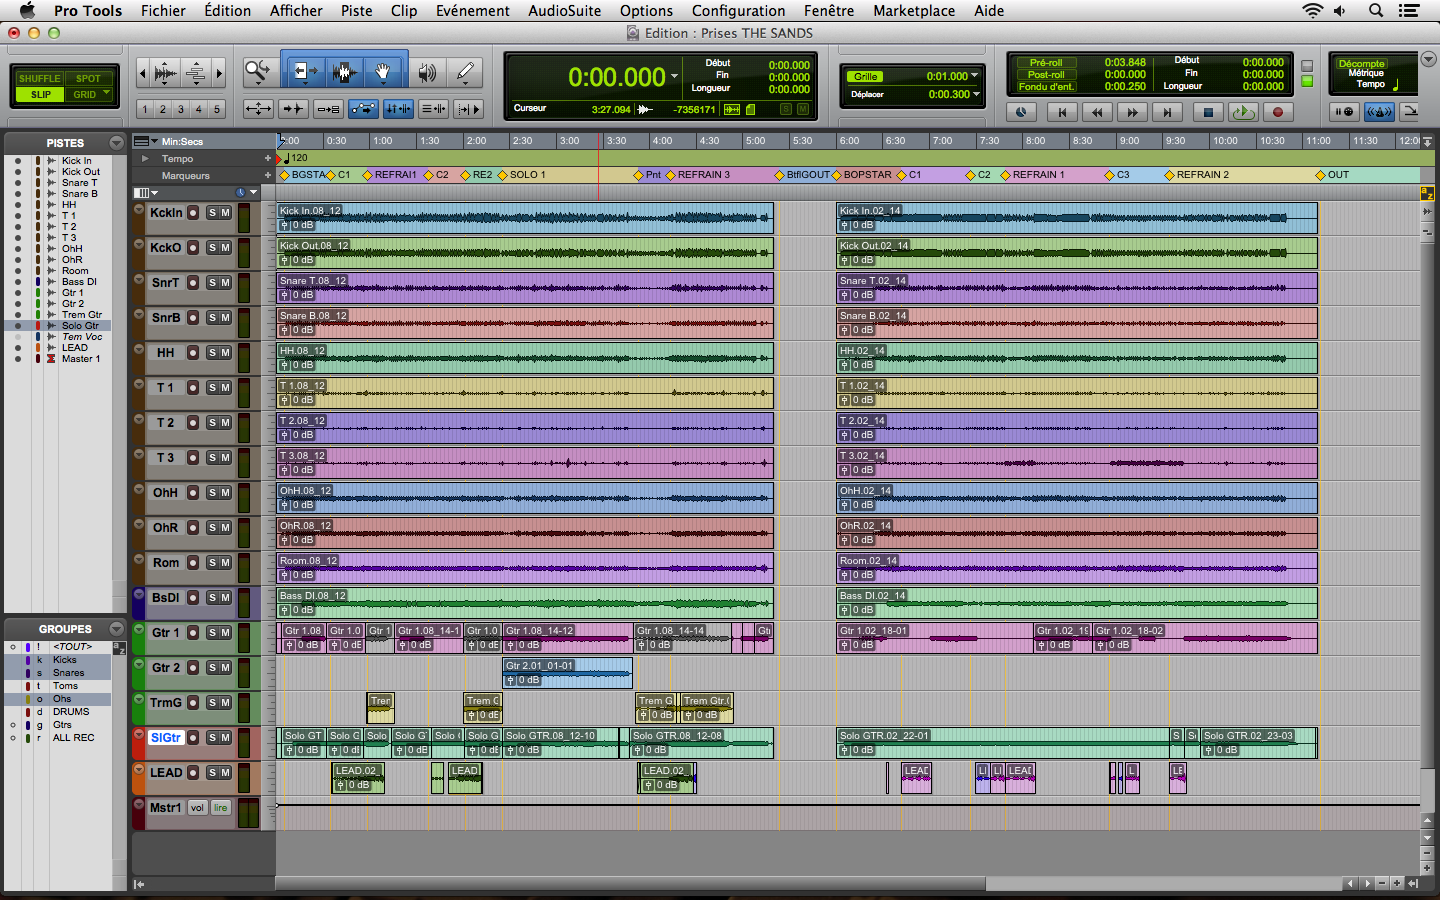The width and height of the screenshot is (1440, 900).
Task: Open Spotlight search magnifier in menu bar
Action: click(x=1376, y=10)
